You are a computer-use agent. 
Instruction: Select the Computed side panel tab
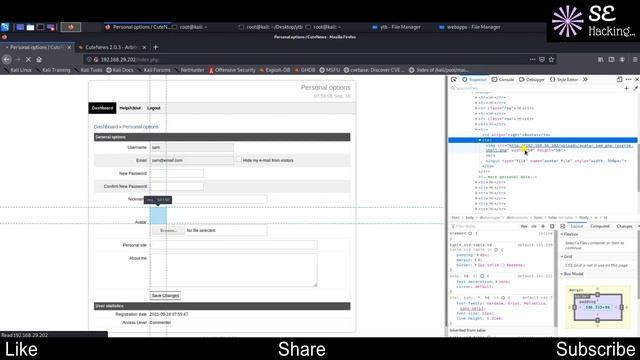(600, 226)
